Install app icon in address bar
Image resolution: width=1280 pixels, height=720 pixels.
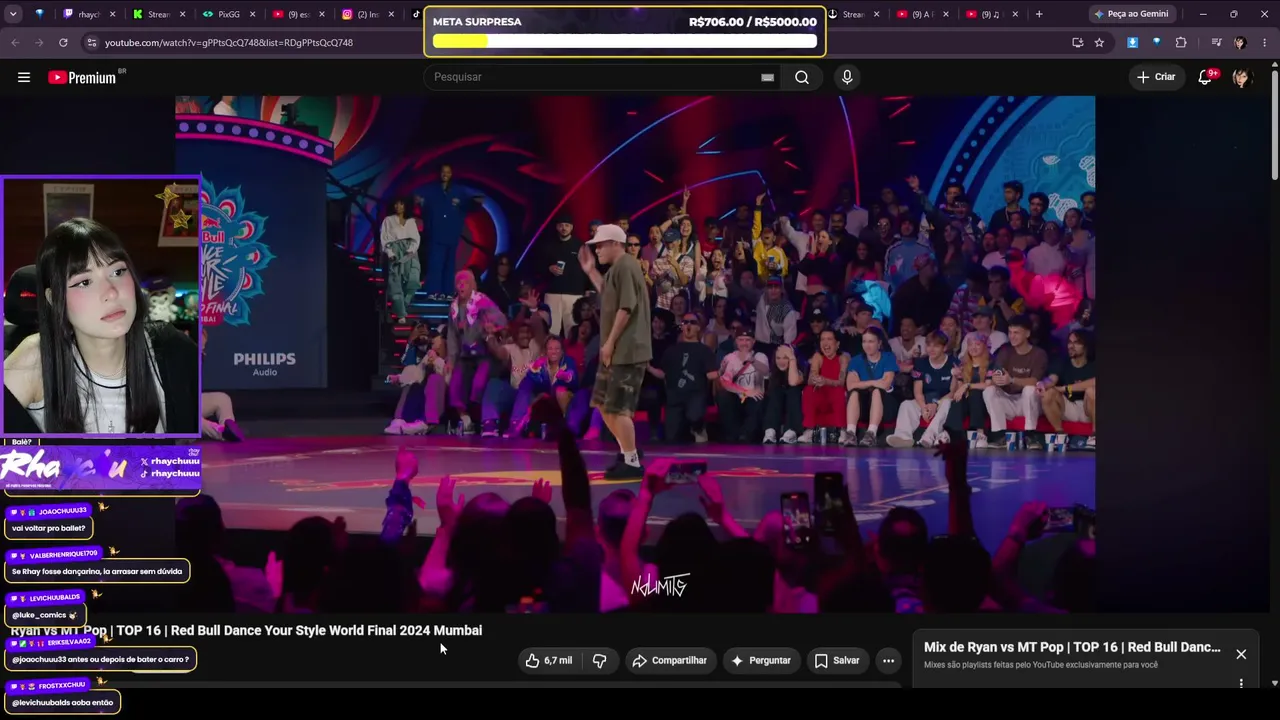(x=1077, y=42)
